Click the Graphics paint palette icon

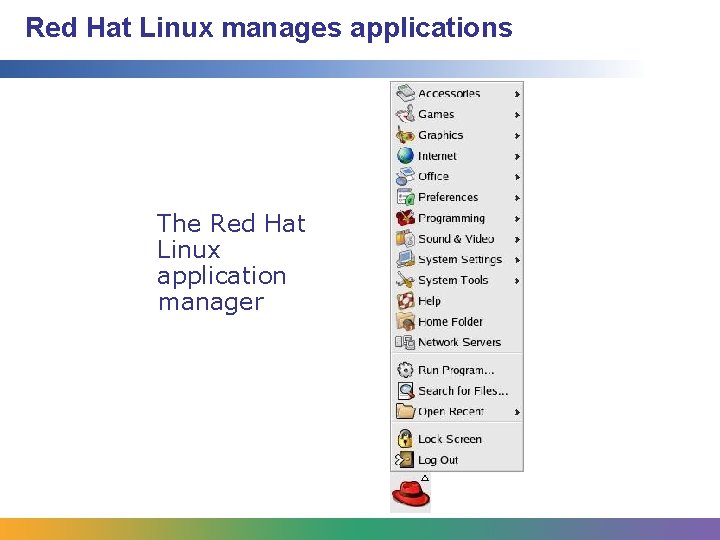[405, 135]
